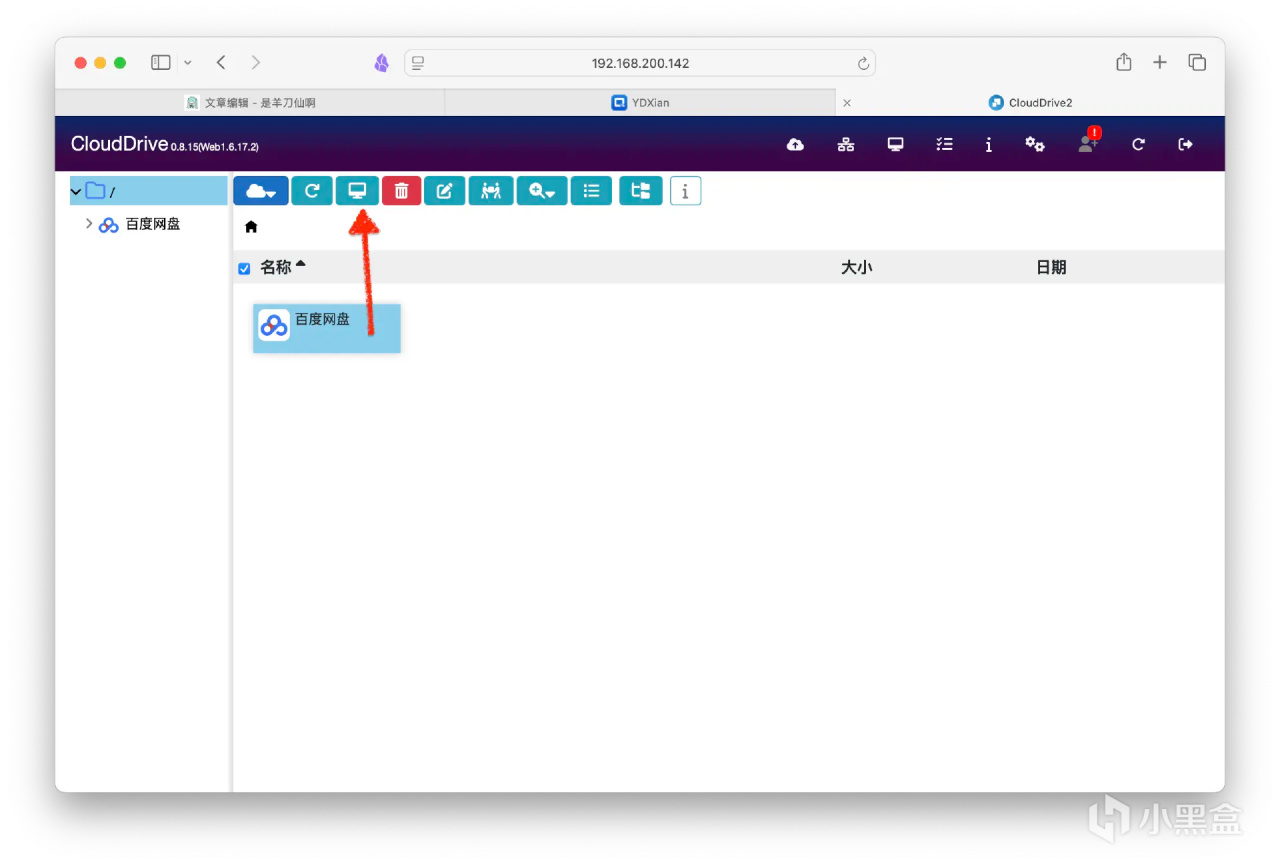Collapse the root '/' folder chevron in tree
1280x865 pixels.
76,191
